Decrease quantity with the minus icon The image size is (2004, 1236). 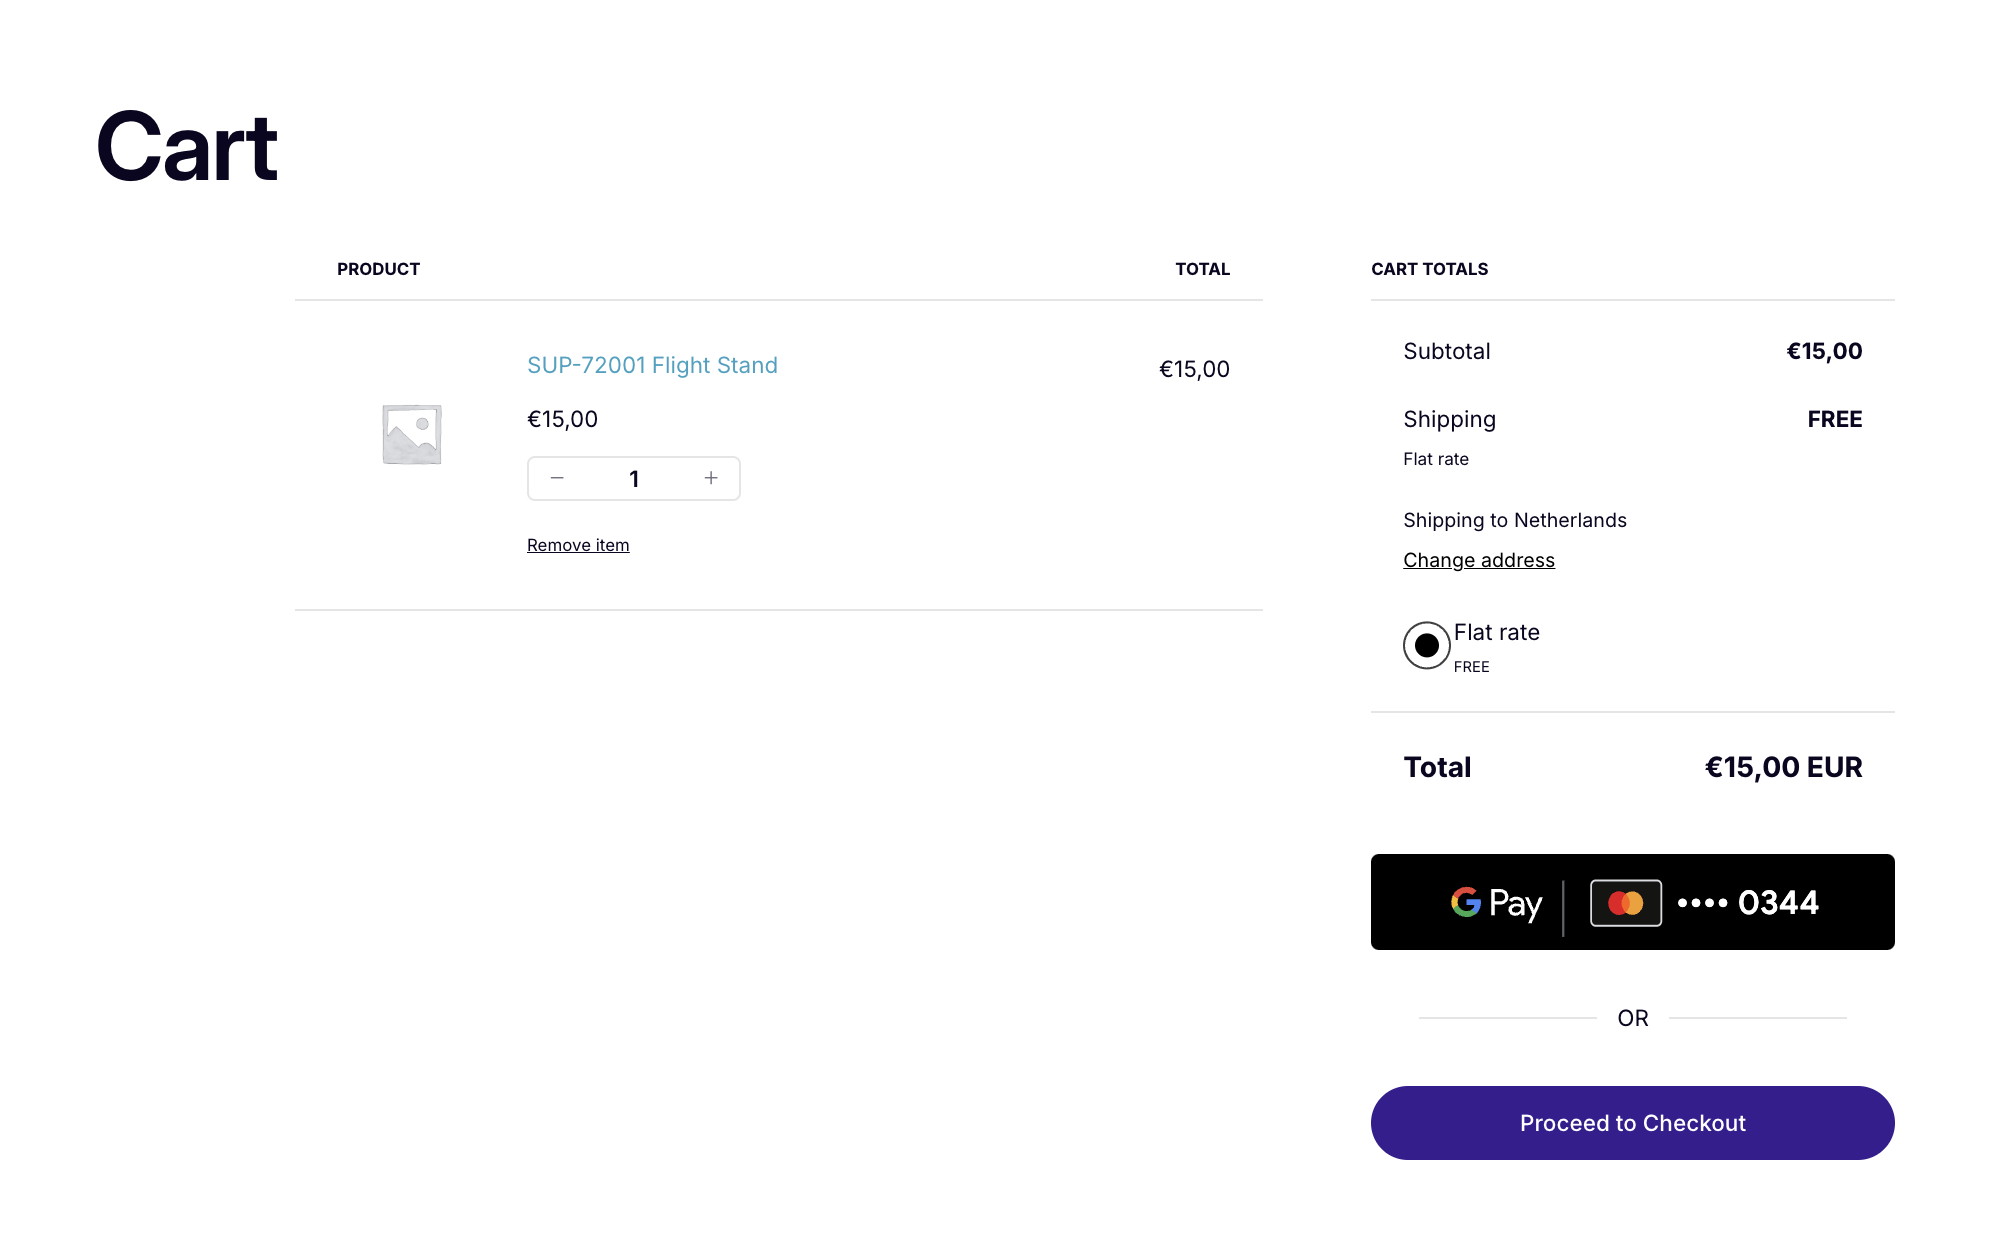(x=557, y=478)
